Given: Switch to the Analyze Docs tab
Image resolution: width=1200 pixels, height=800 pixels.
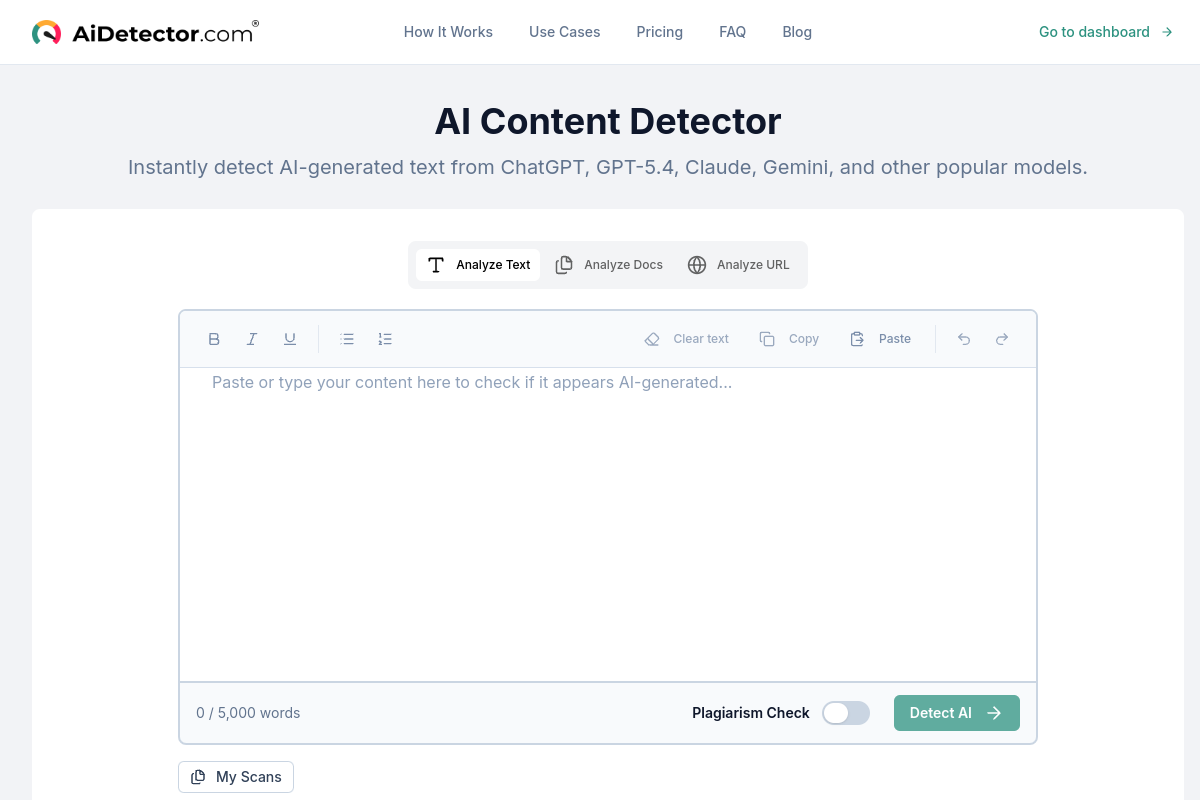Looking at the screenshot, I should [609, 265].
